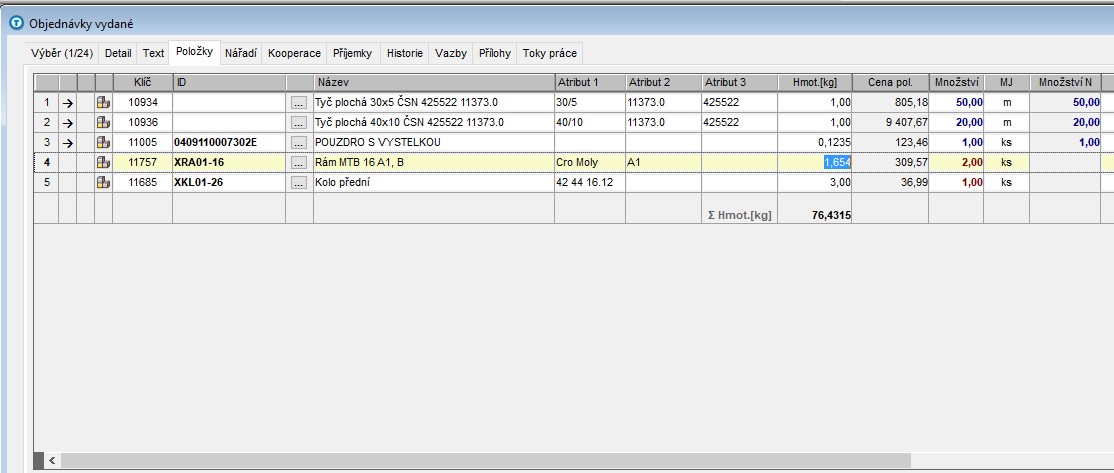This screenshot has height=473, width=1114.
Task: Select the cell with ID XRA01-16
Action: (x=229, y=163)
